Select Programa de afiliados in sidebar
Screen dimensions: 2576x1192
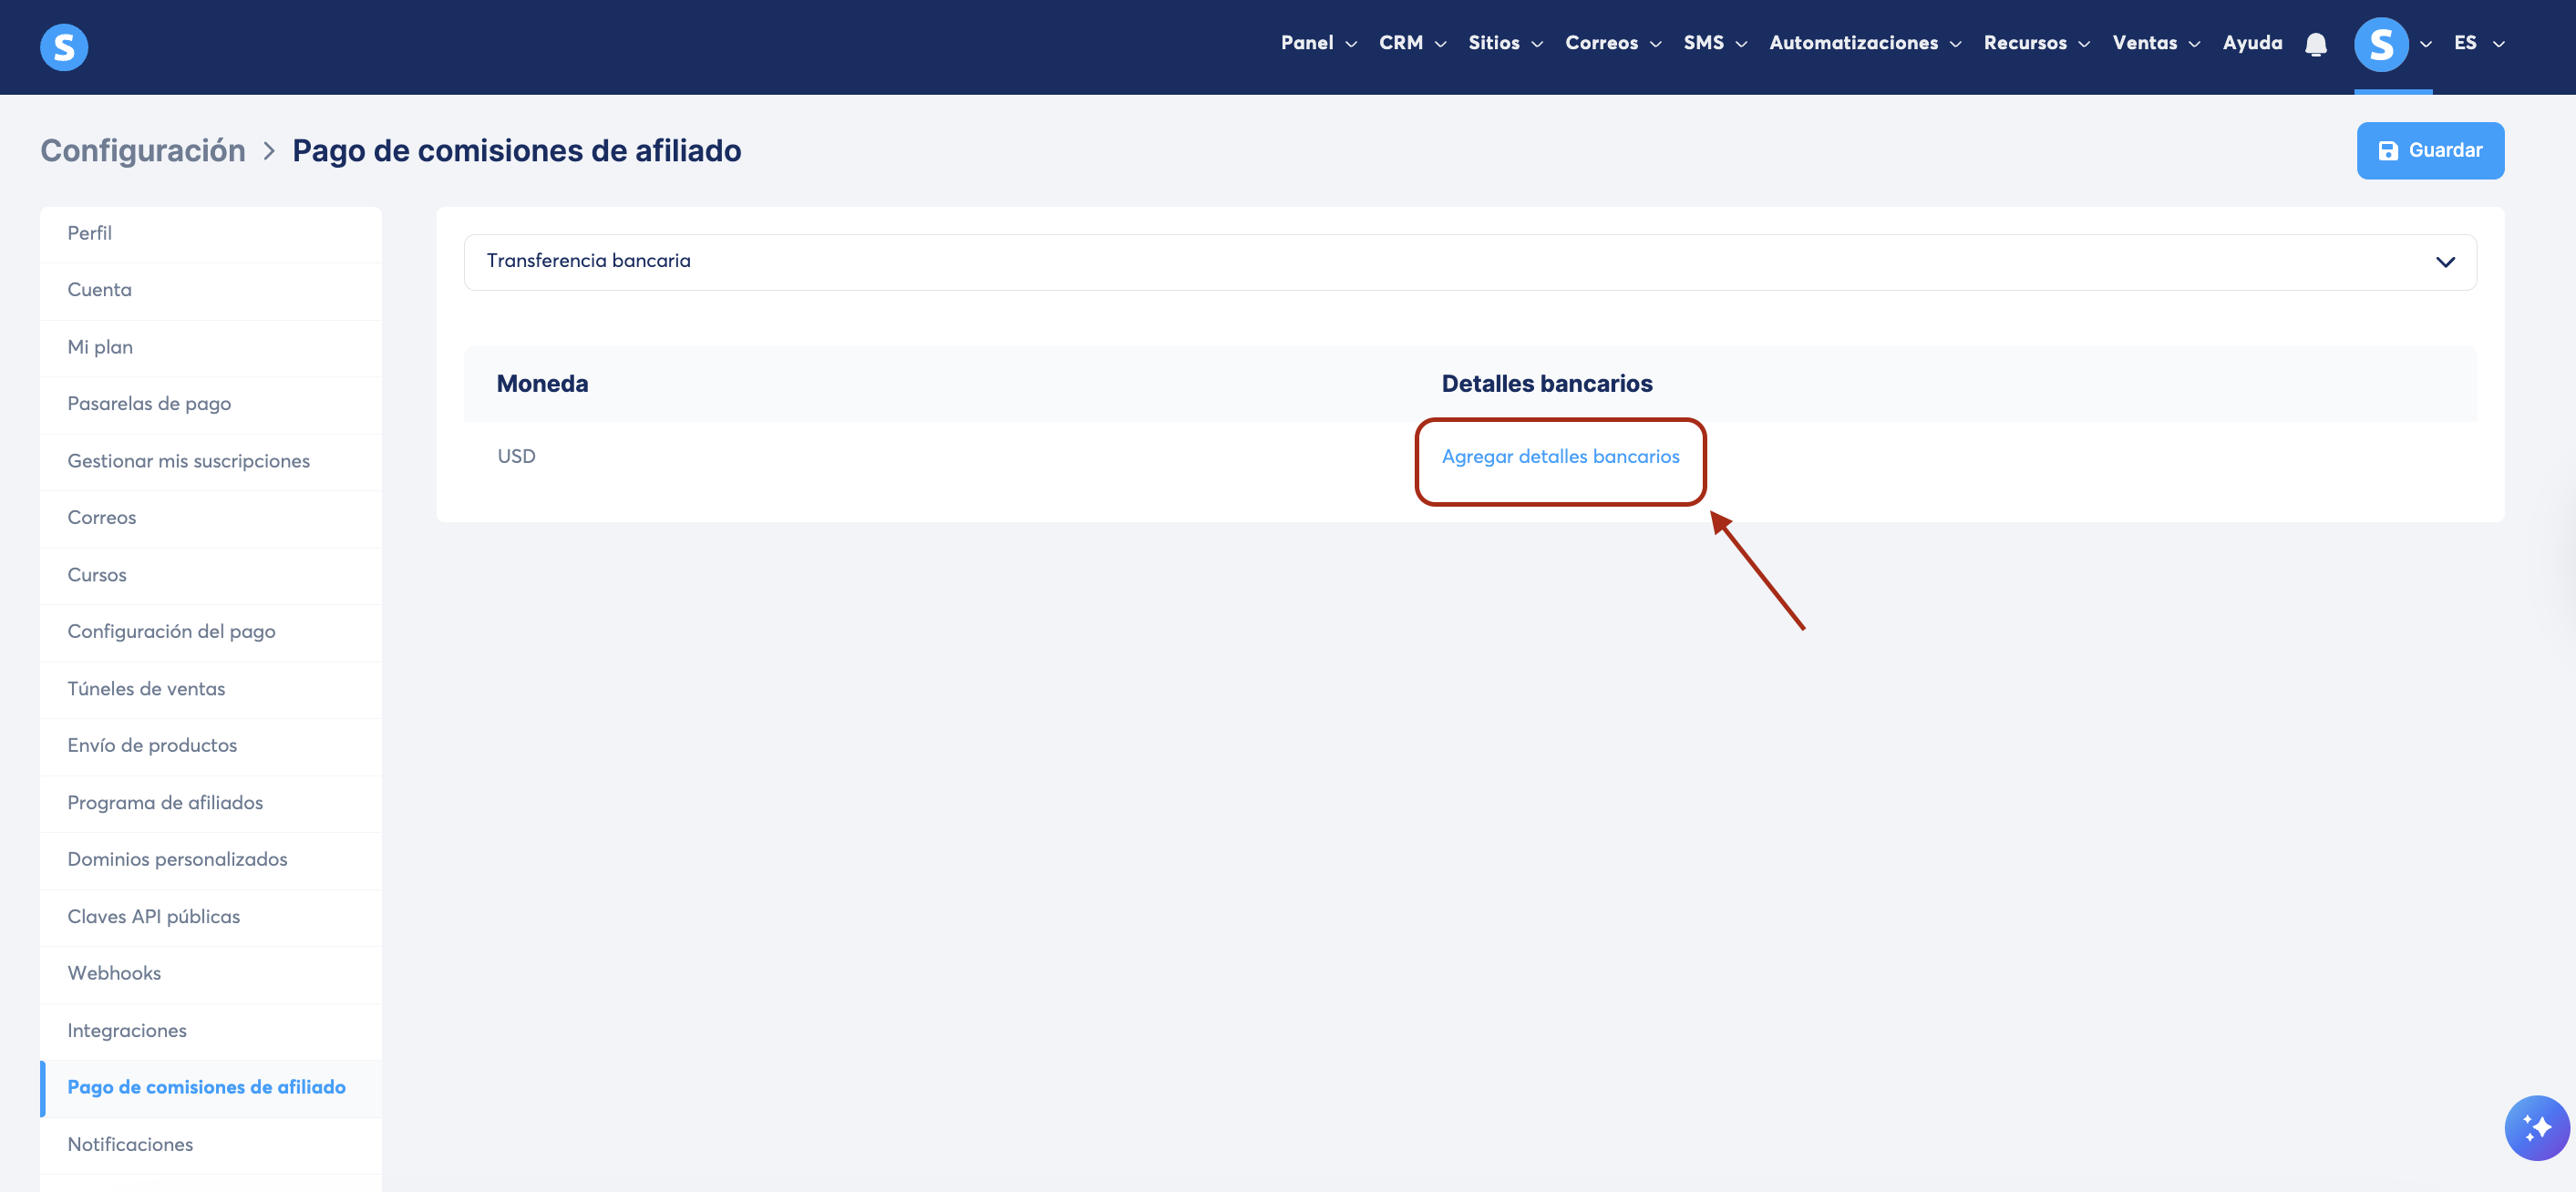click(x=165, y=803)
